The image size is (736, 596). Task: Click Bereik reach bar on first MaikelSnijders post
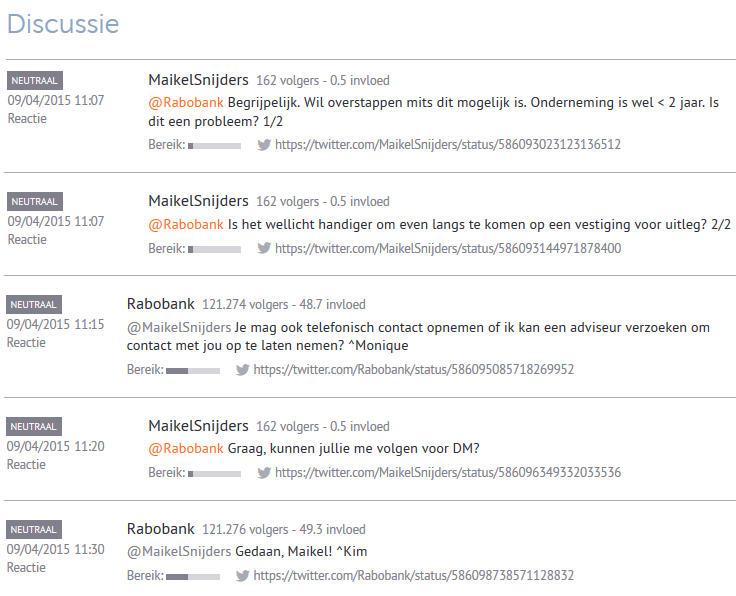click(214, 146)
